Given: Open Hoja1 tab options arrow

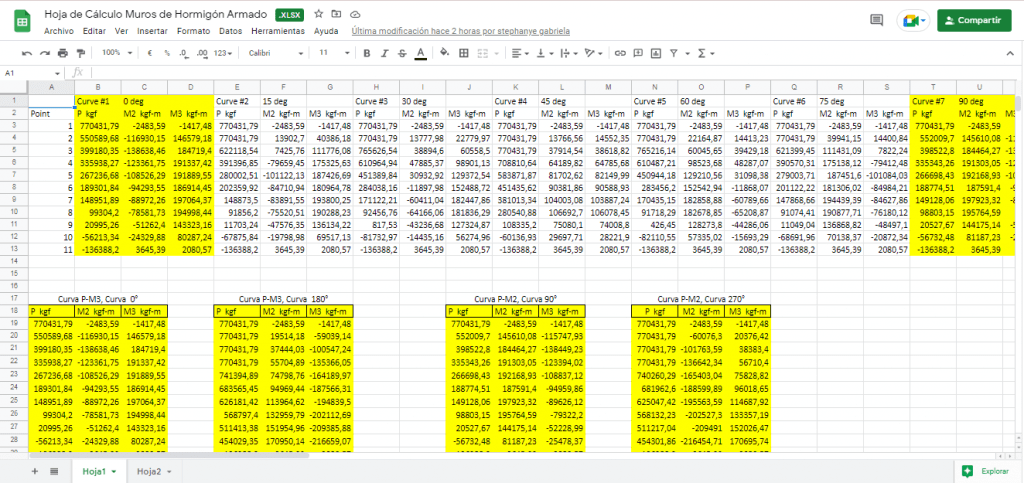Looking at the screenshot, I should [114, 471].
